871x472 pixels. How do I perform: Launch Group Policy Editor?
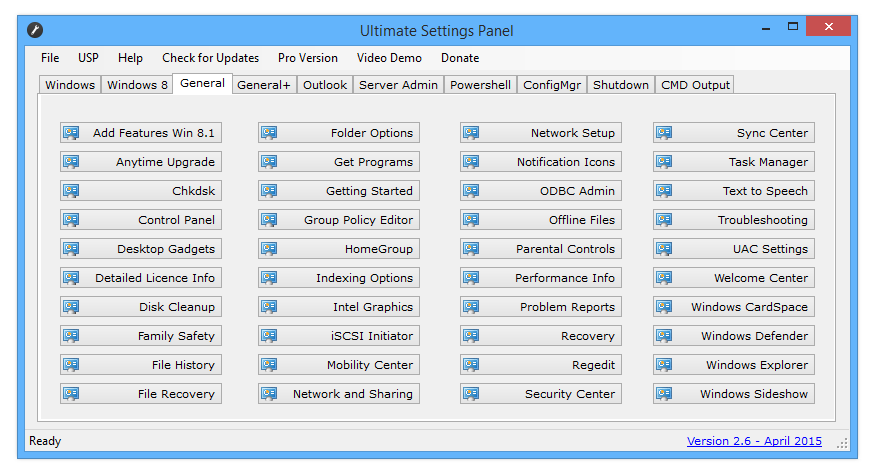339,220
